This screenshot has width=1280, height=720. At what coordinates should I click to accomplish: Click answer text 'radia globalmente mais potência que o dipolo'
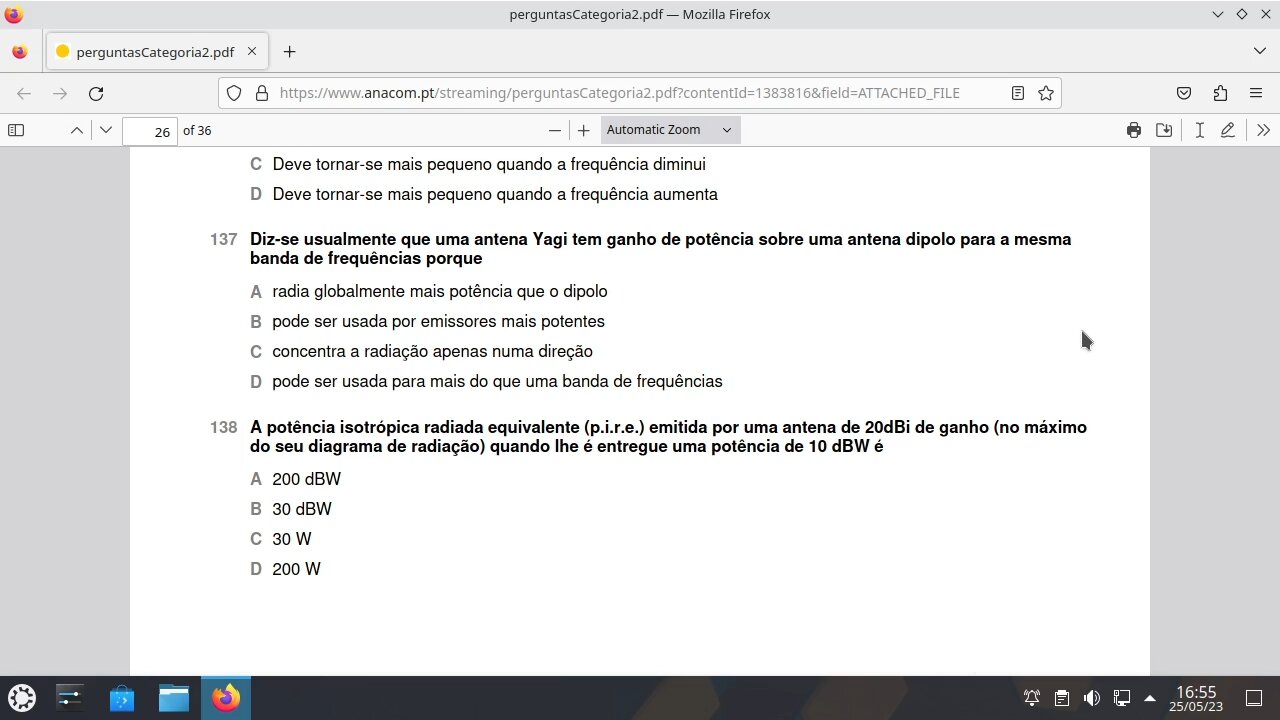pyautogui.click(x=440, y=291)
